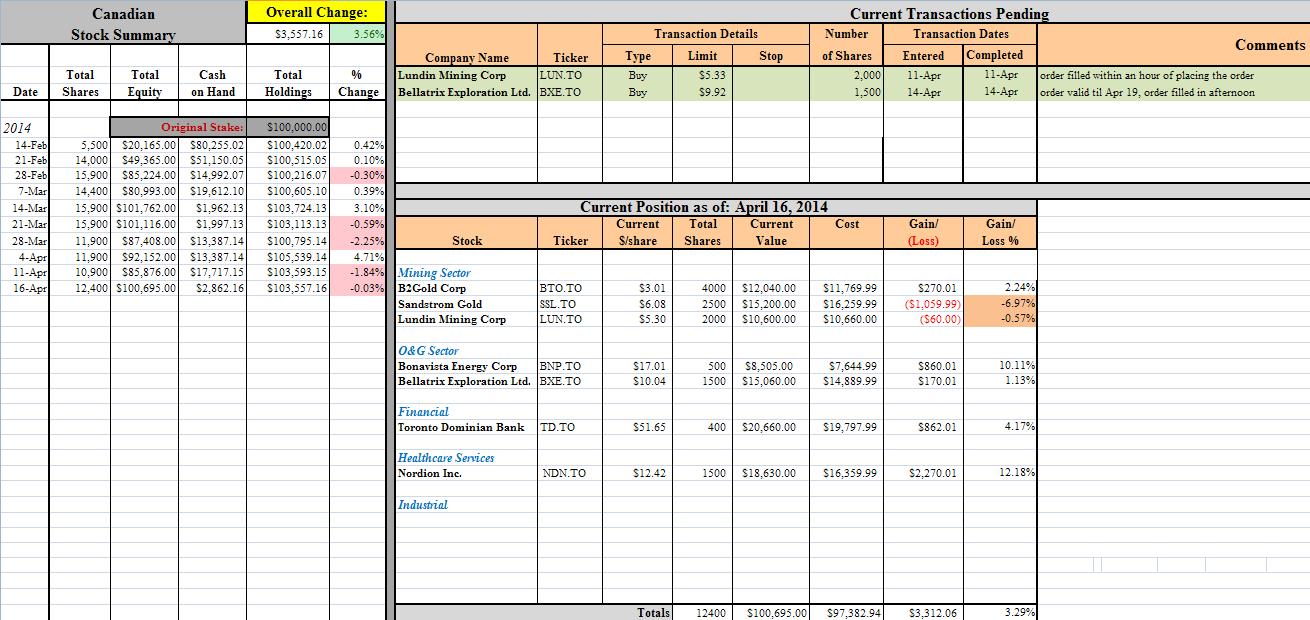Viewport: 1310px width, 620px height.
Task: Click the 2,000 number of shares cell
Action: 848,75
